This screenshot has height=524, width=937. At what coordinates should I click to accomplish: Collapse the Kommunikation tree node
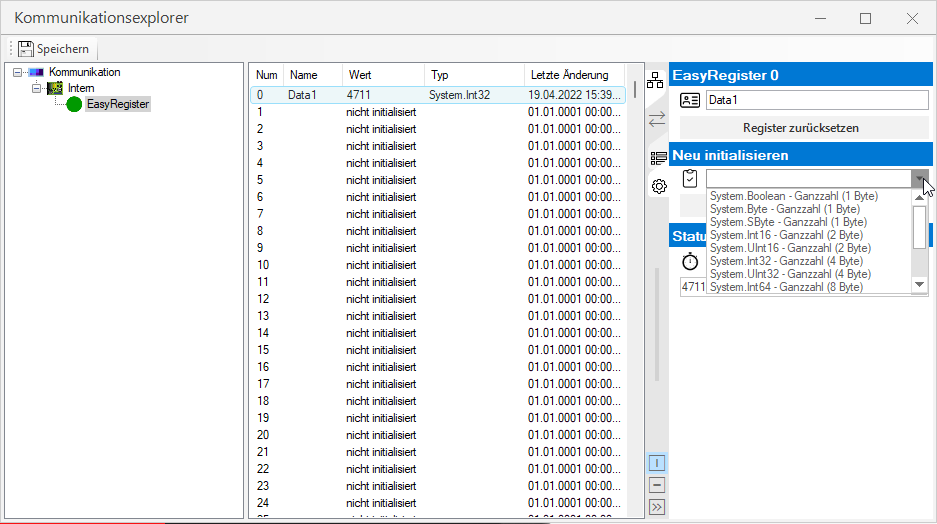coord(18,73)
